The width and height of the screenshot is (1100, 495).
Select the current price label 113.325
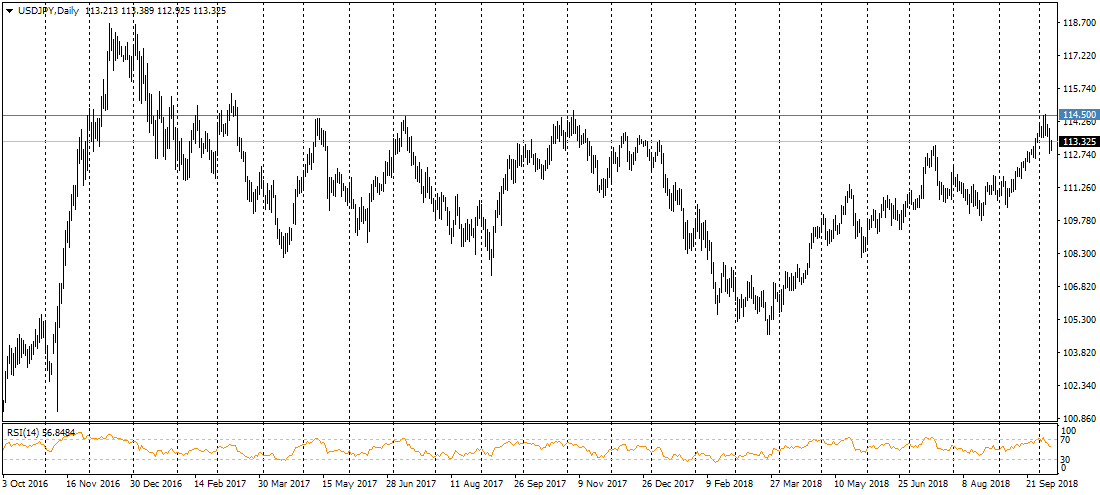point(1079,142)
